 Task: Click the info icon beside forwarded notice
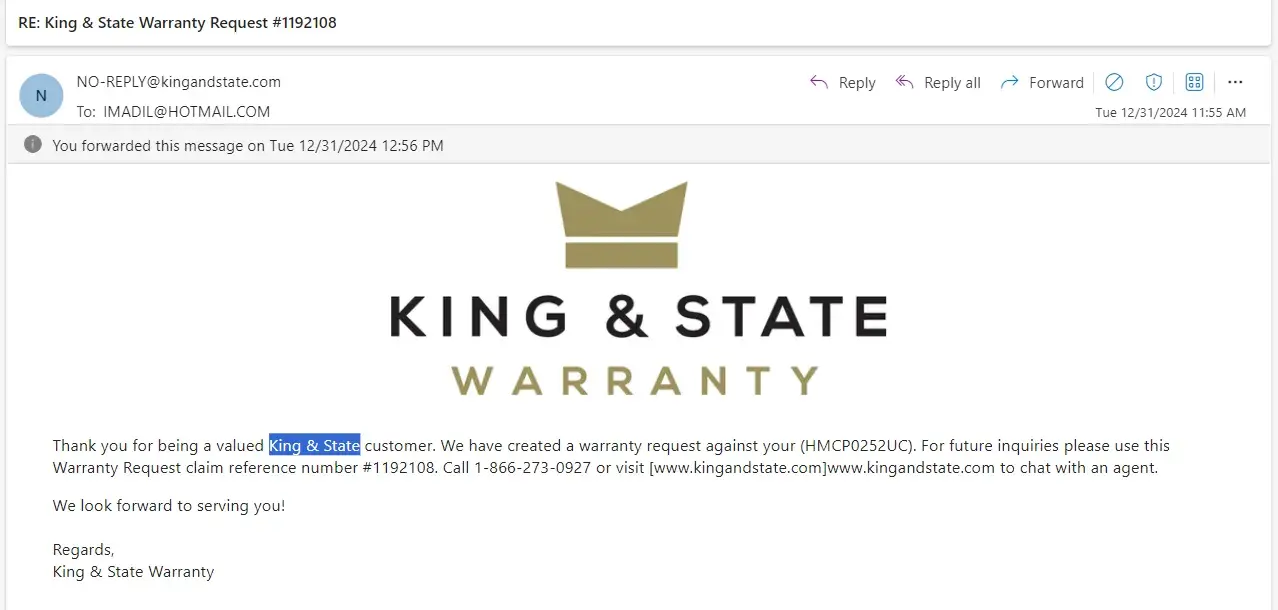point(33,145)
